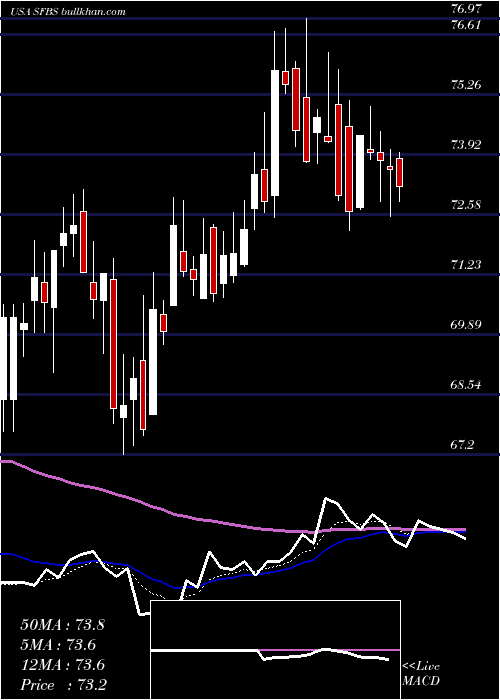
Task: Click the 'Price : 73.2' legend value
Action: (64, 685)
